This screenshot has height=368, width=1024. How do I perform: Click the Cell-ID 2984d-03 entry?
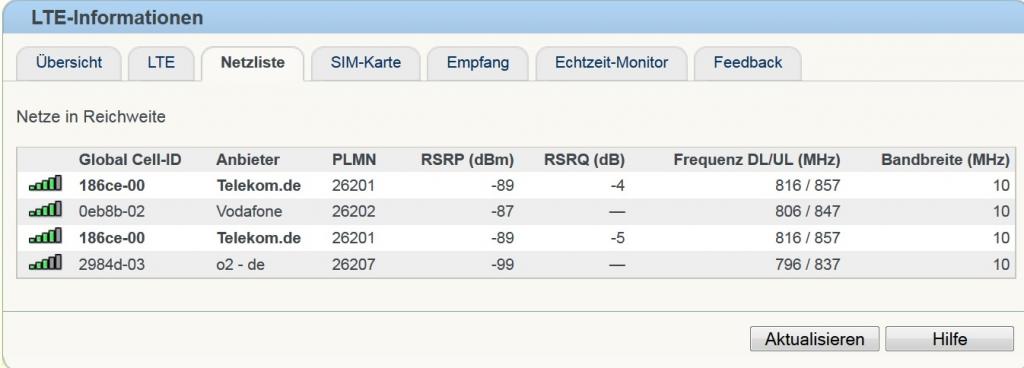pyautogui.click(x=112, y=264)
